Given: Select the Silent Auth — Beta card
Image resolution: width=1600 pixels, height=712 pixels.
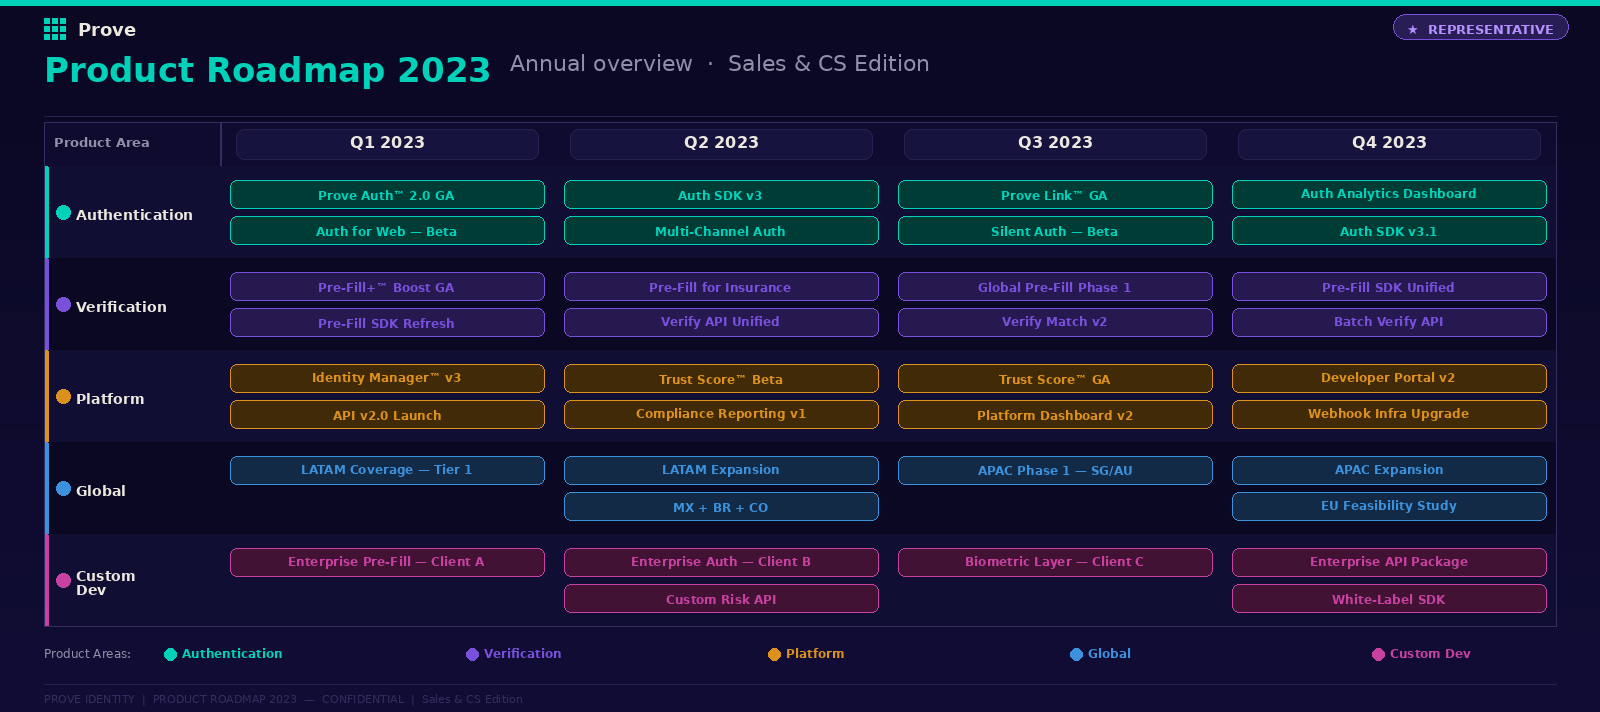Looking at the screenshot, I should pos(1055,231).
